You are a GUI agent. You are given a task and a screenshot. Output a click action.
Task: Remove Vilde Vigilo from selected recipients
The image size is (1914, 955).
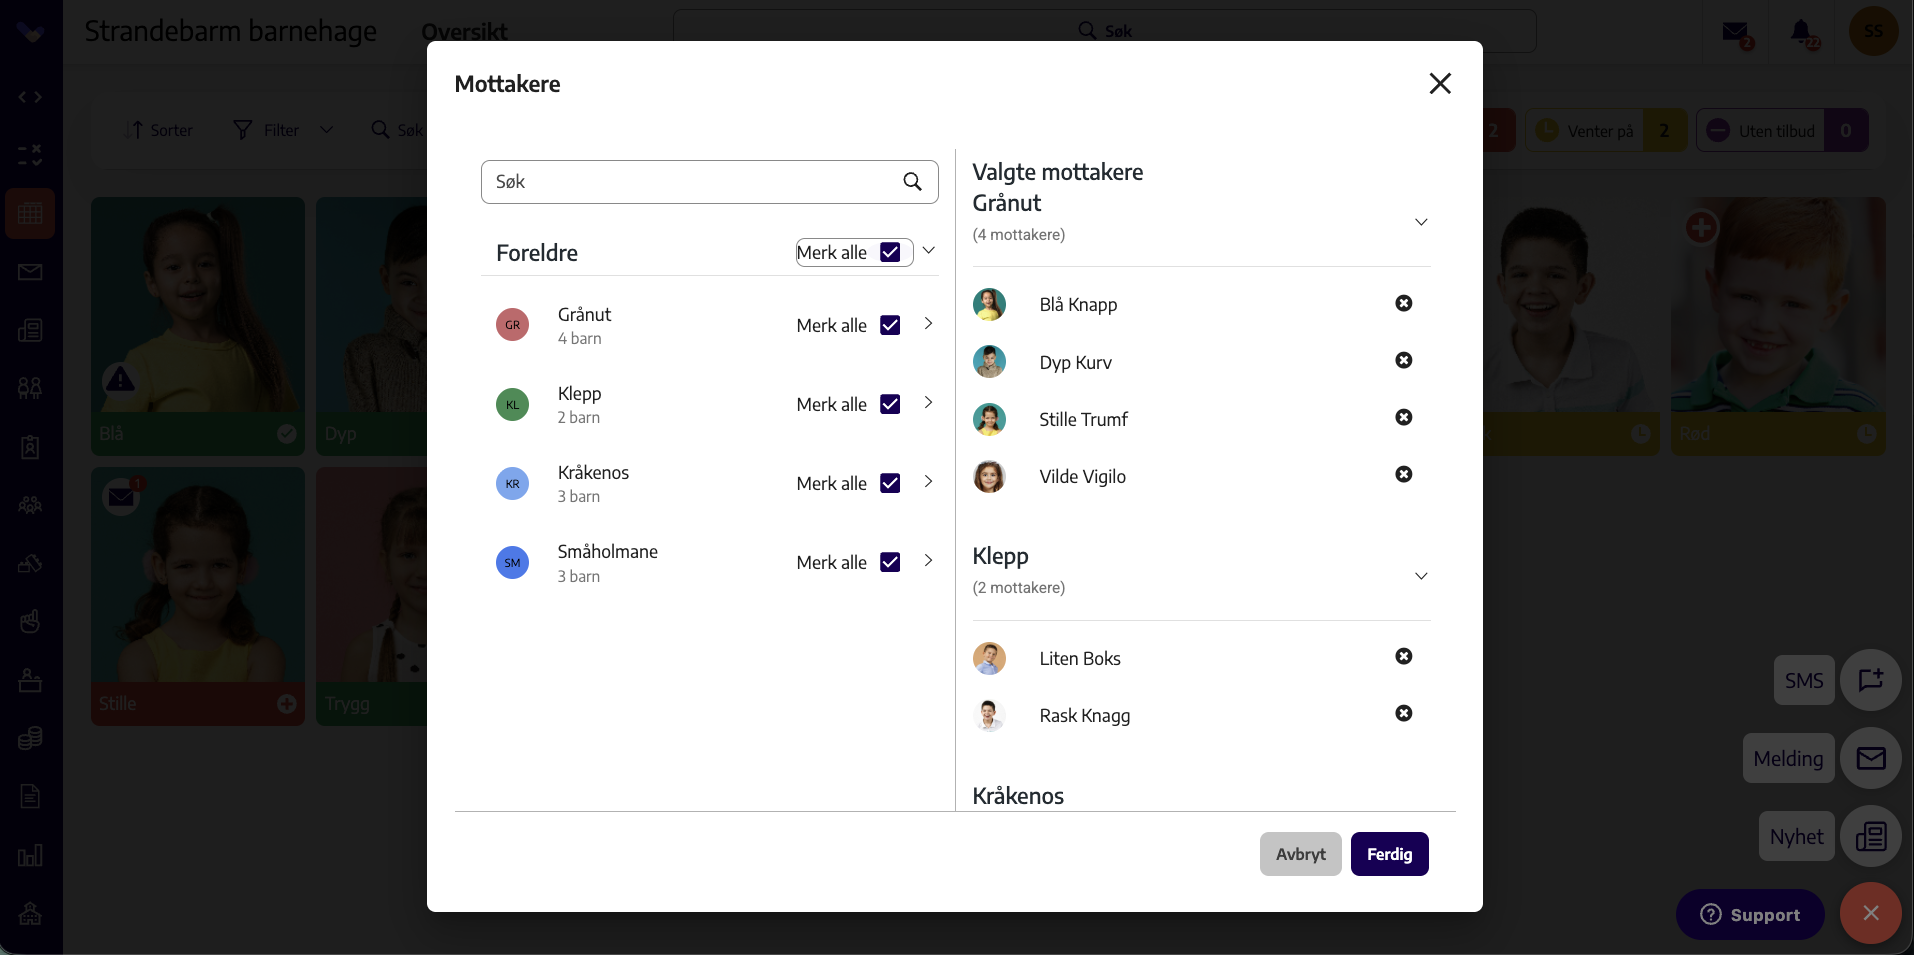[x=1404, y=474]
